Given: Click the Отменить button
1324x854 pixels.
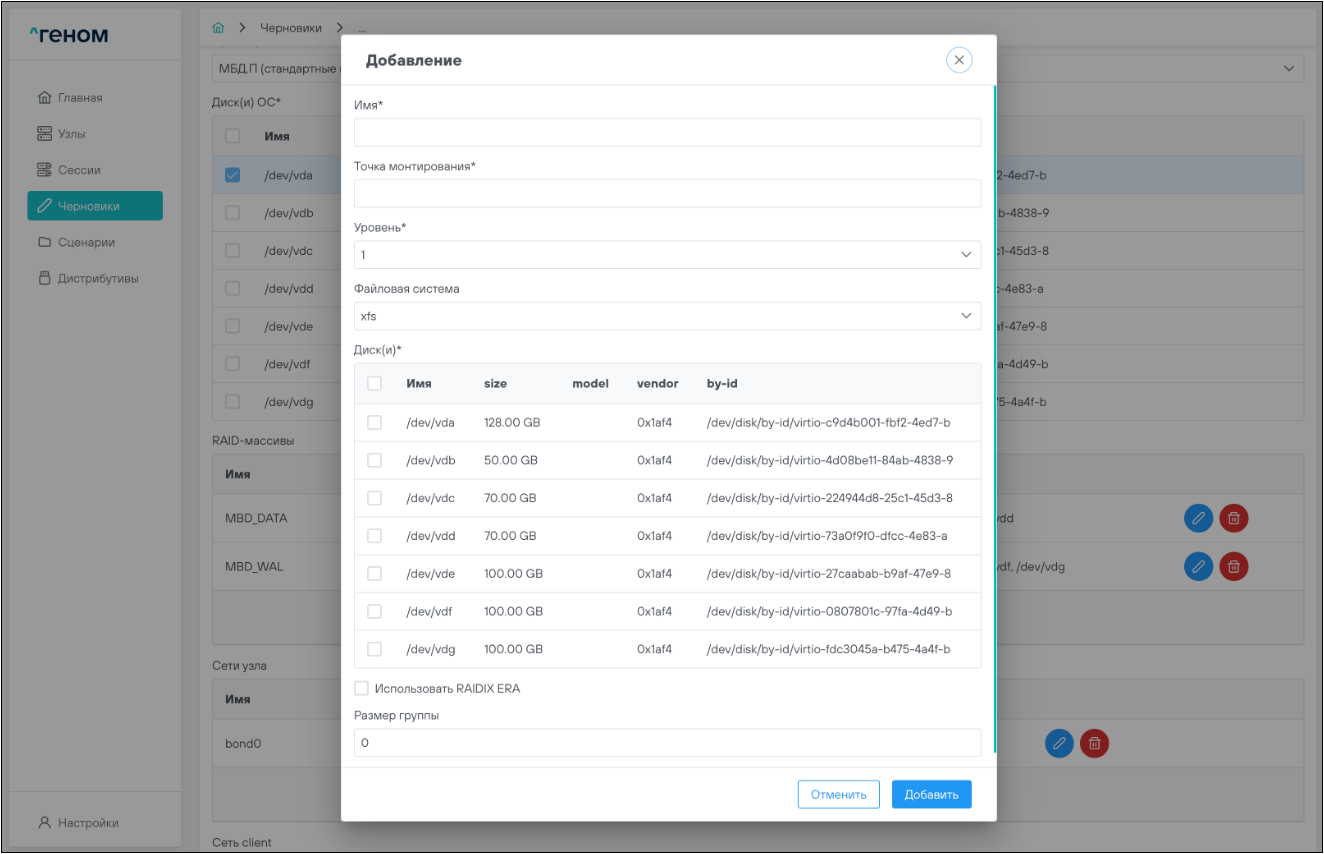Looking at the screenshot, I should pos(838,794).
